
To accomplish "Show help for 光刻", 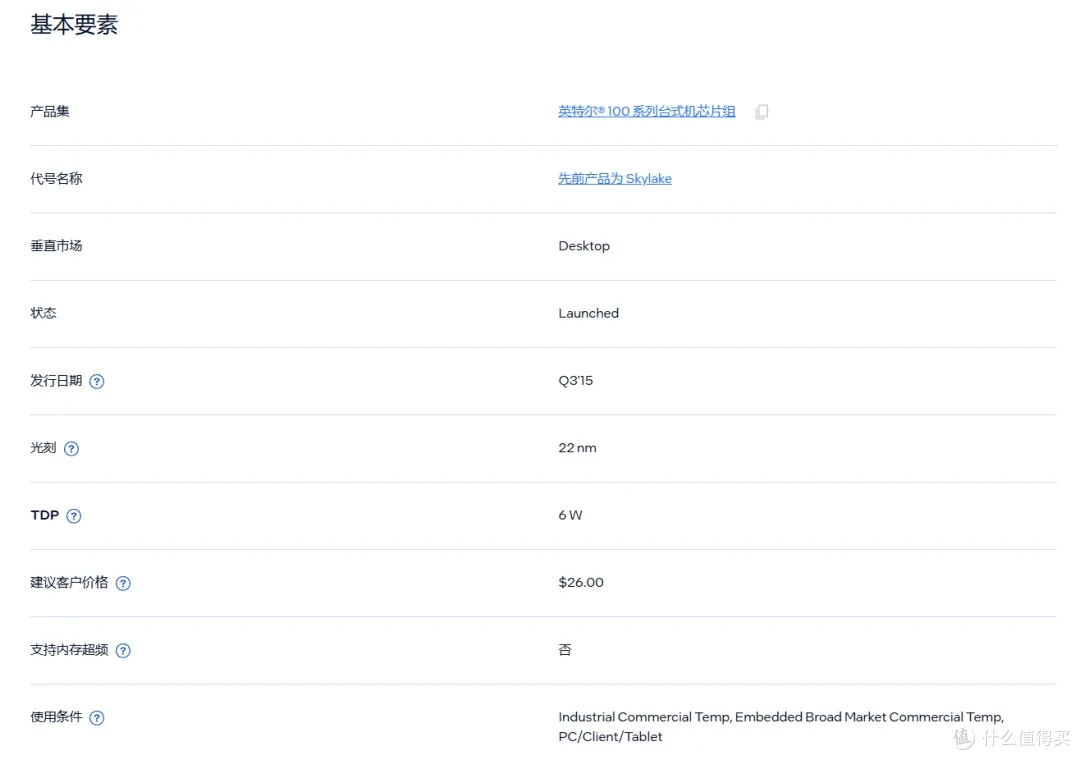I will coord(72,449).
